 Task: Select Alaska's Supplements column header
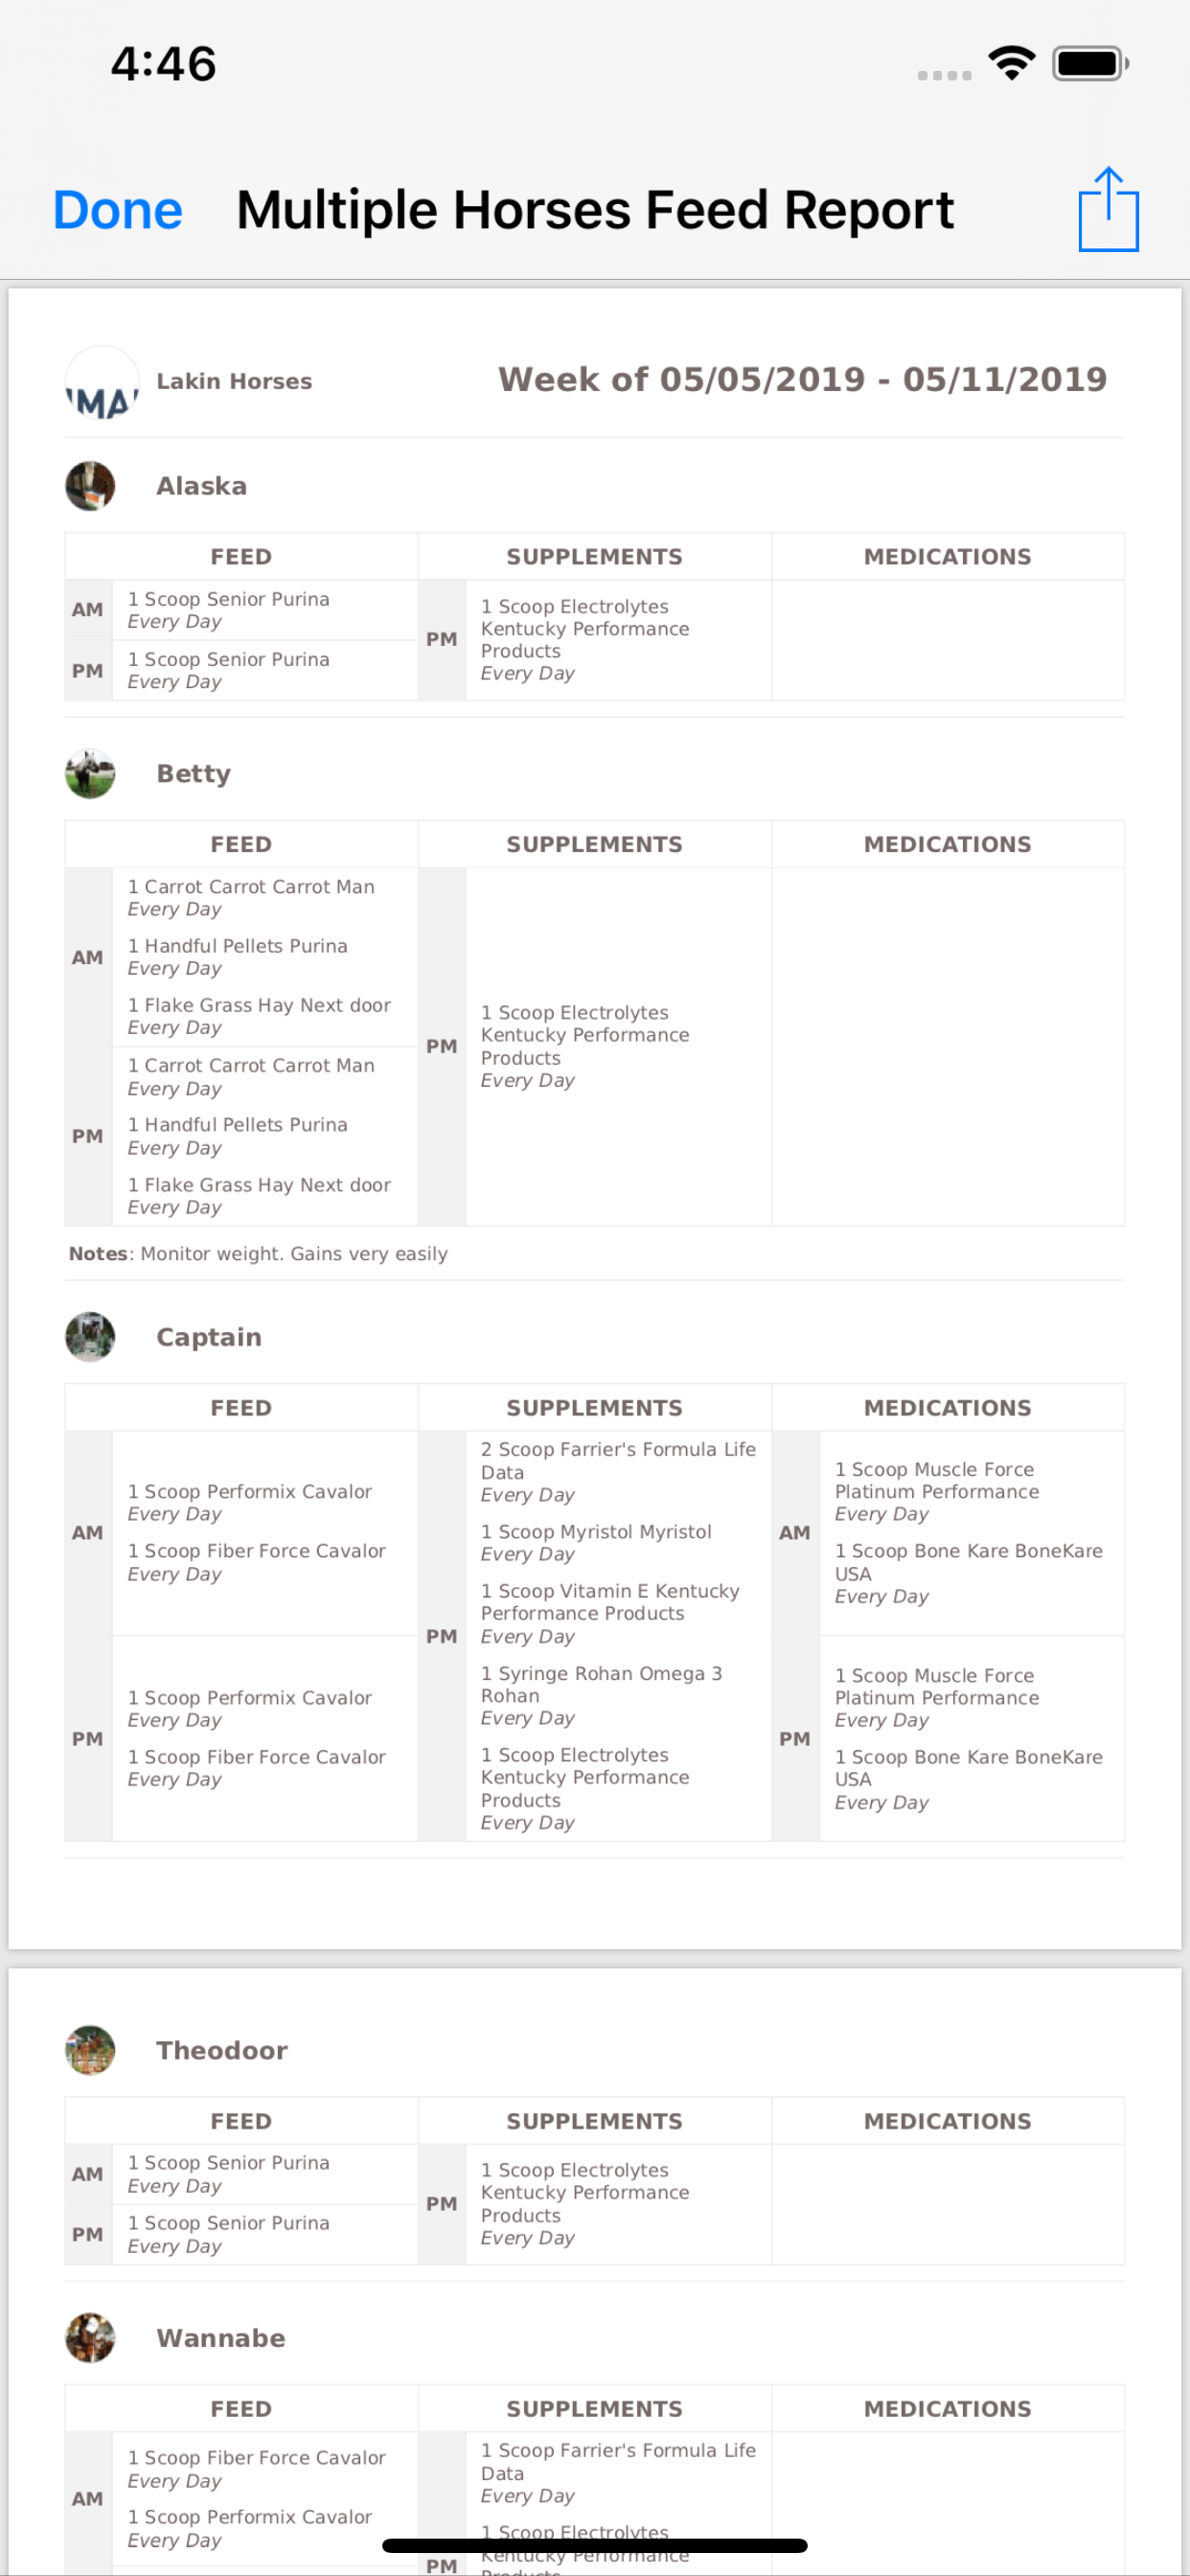594,557
